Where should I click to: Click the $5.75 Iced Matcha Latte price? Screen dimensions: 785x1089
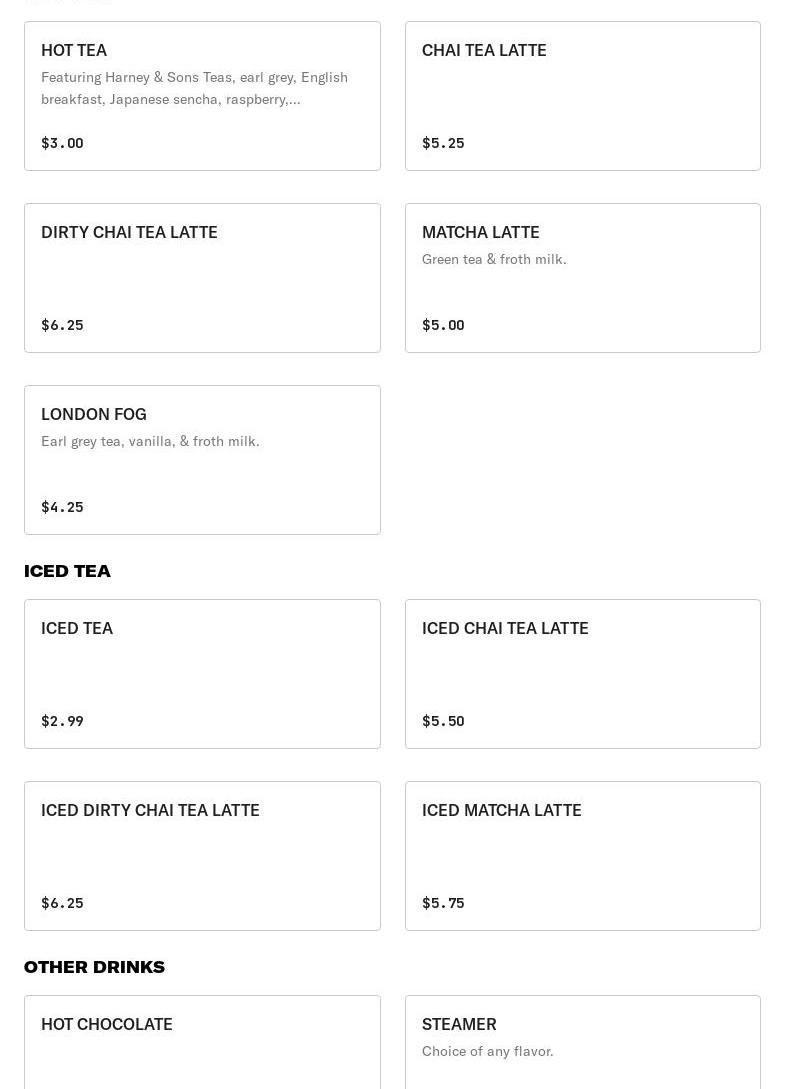click(443, 903)
